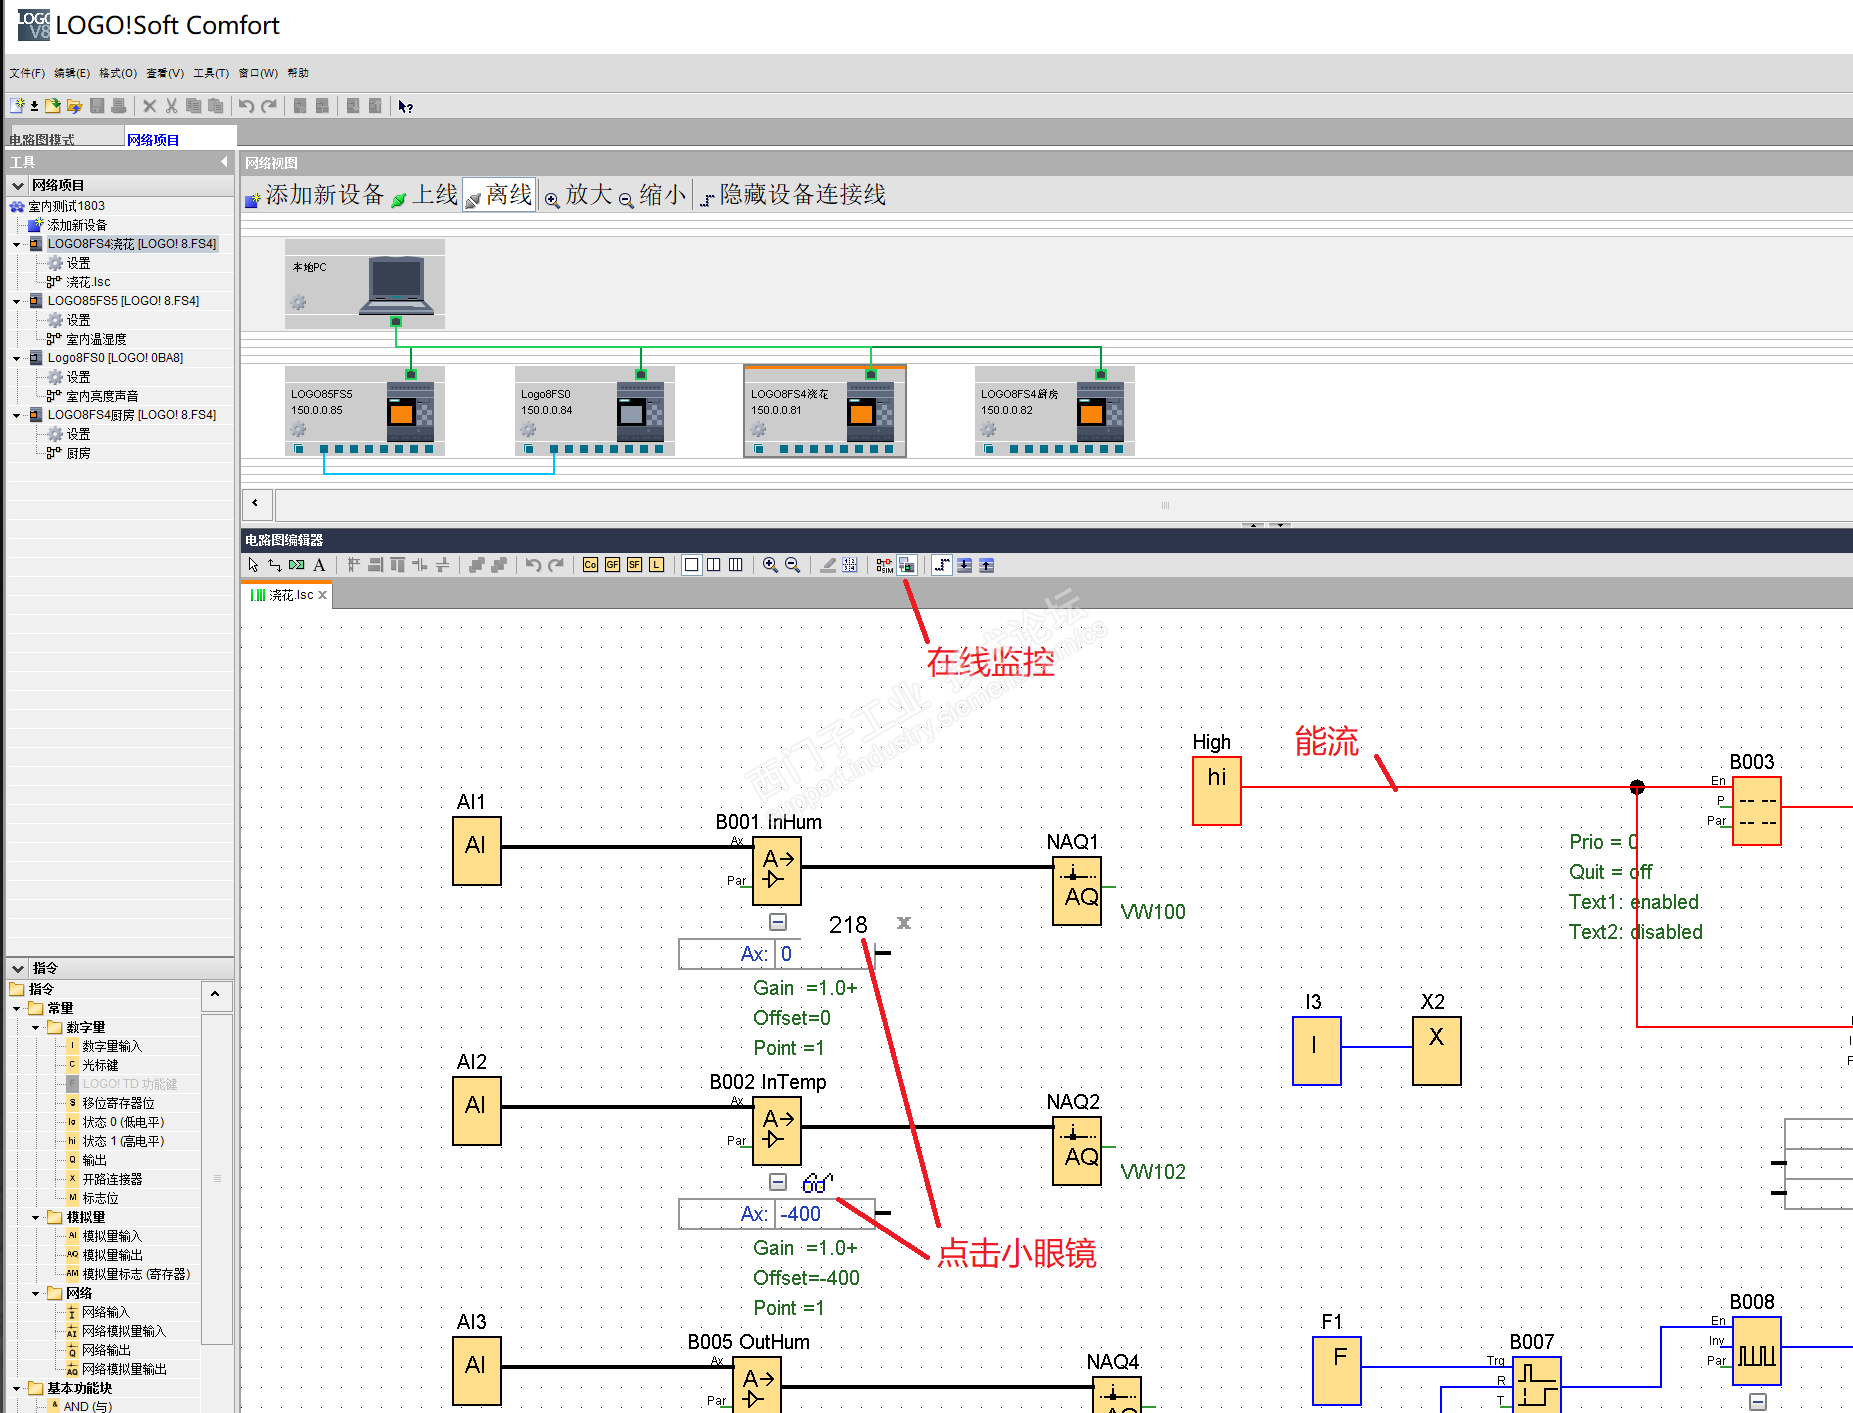Click the glasses icon under B002
The width and height of the screenshot is (1853, 1413).
pyautogui.click(x=816, y=1183)
